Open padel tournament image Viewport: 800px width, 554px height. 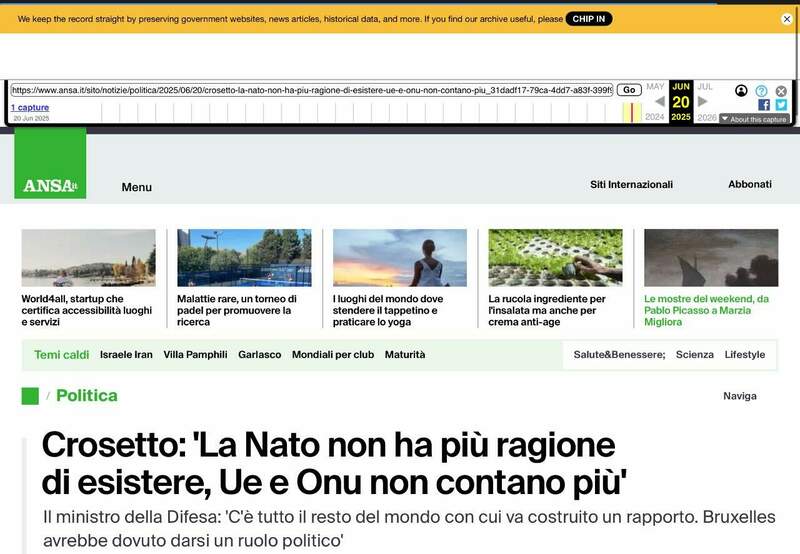click(244, 258)
